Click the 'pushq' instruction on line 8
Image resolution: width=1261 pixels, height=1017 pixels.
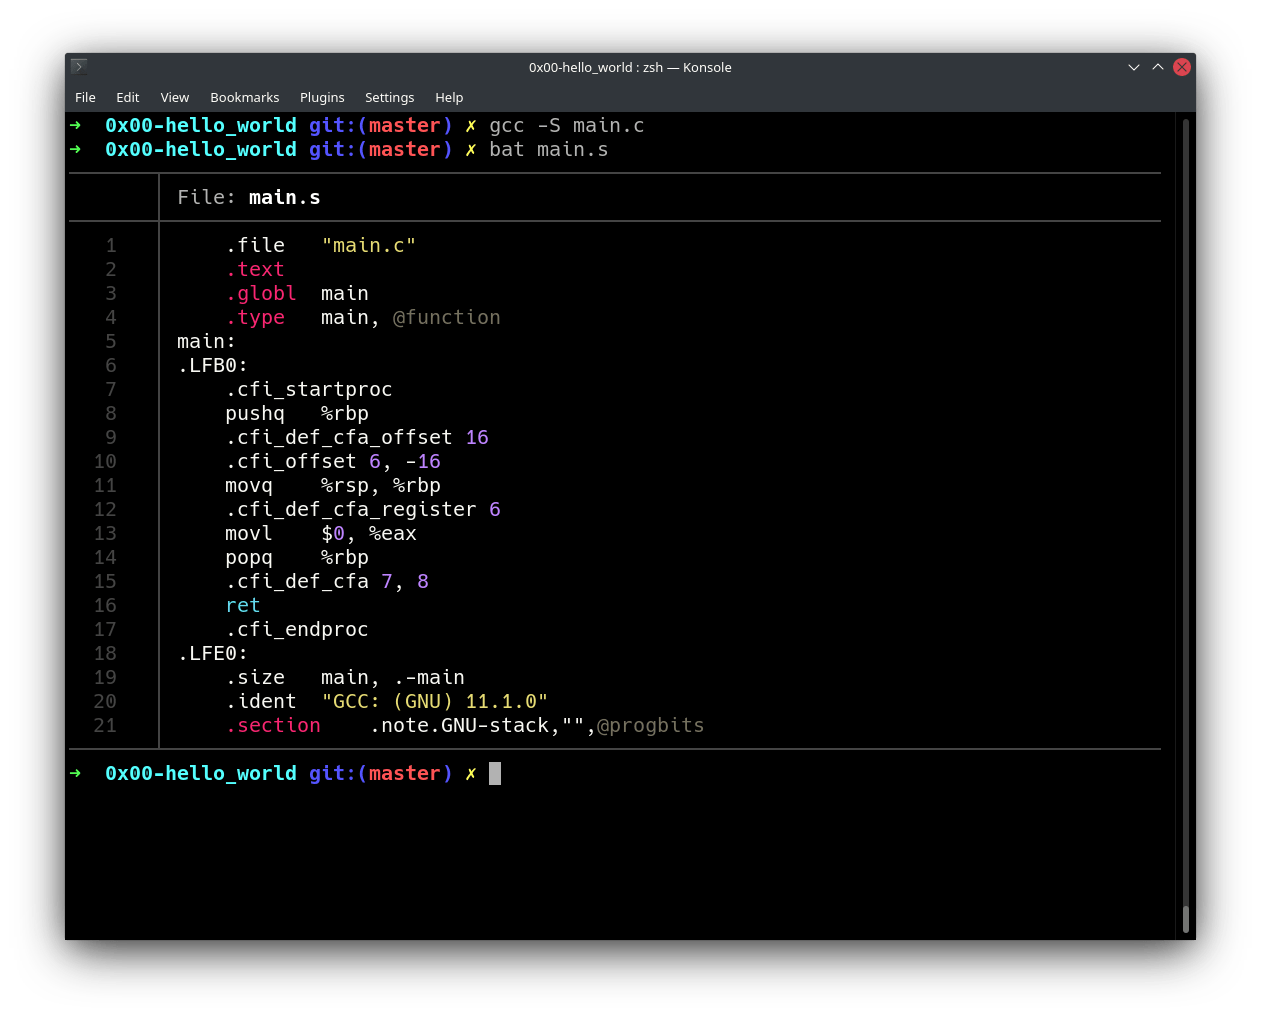255,413
